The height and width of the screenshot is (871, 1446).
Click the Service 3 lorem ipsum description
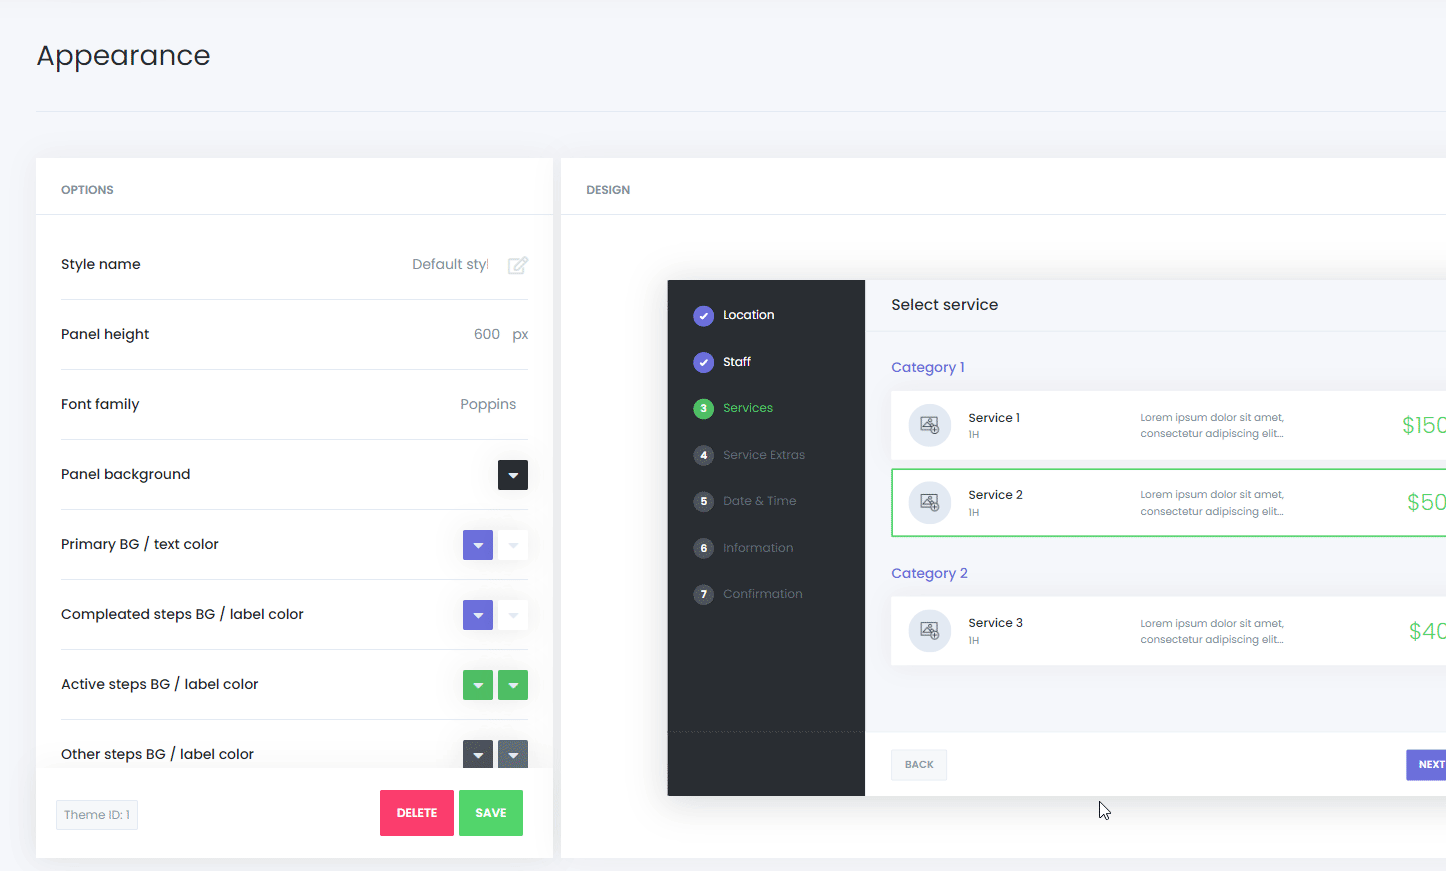pos(1212,631)
